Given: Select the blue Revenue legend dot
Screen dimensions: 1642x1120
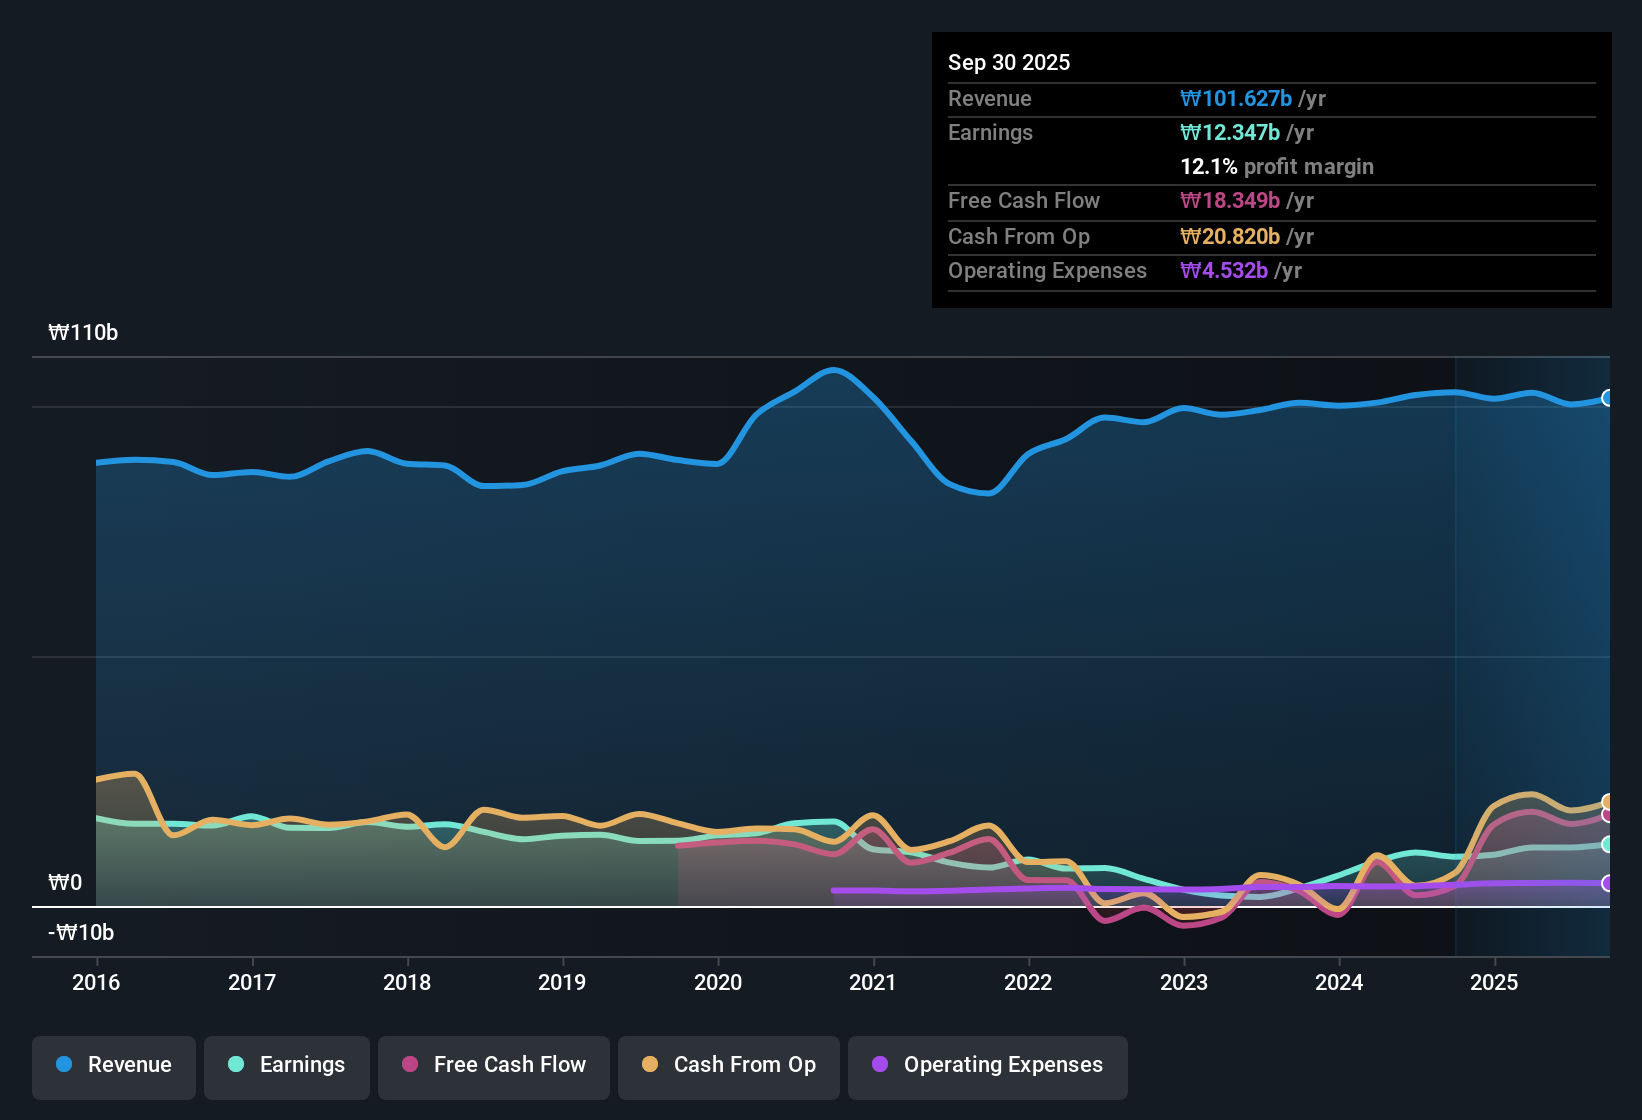Looking at the screenshot, I should point(64,1065).
